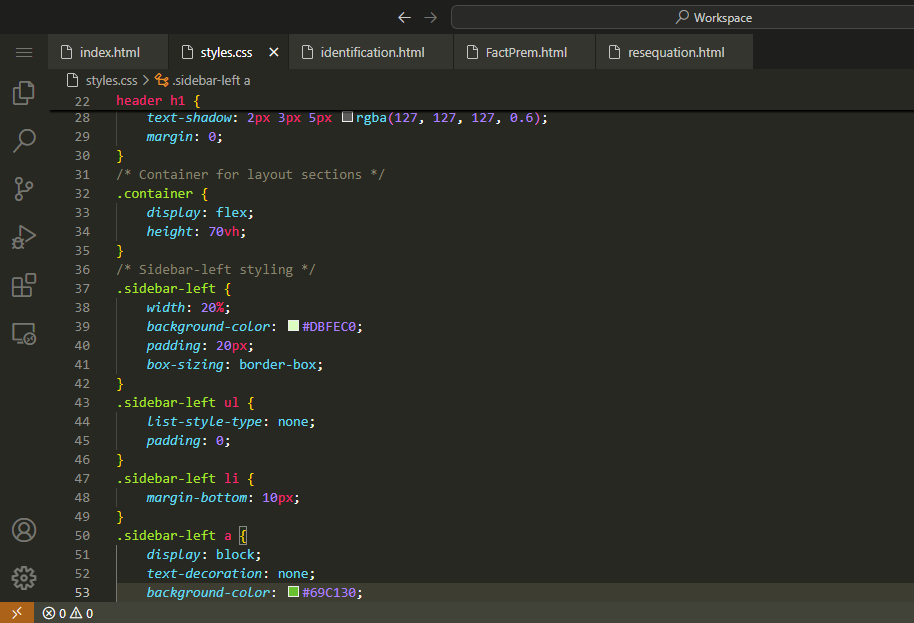This screenshot has height=623, width=914.
Task: Close the styles.css tab
Action: (x=273, y=52)
